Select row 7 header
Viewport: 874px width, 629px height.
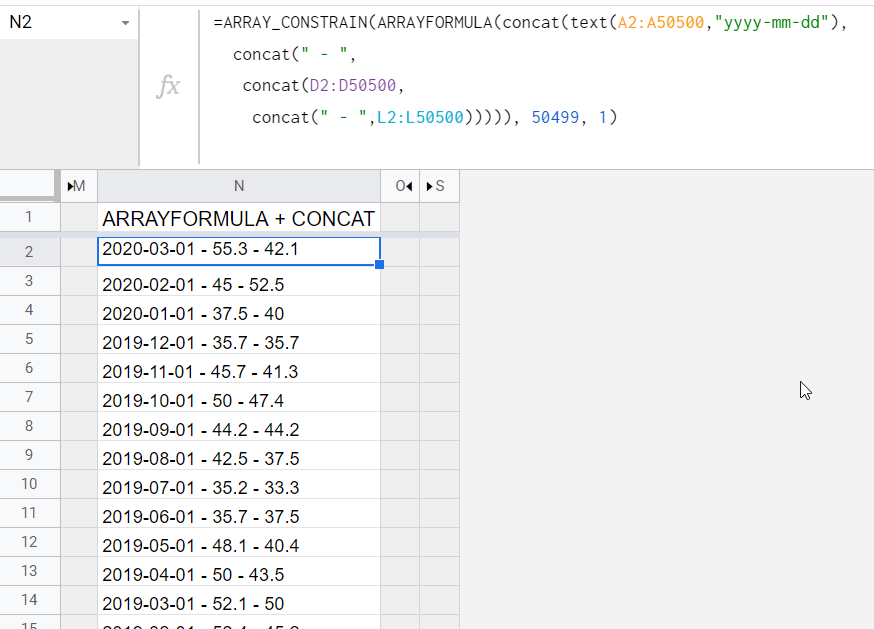pyautogui.click(x=29, y=397)
